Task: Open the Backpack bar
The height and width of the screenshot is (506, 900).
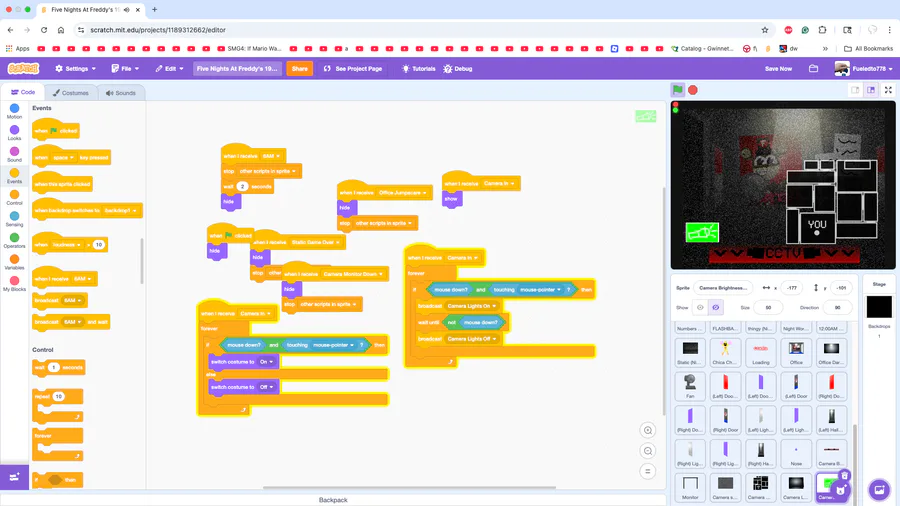Action: pyautogui.click(x=333, y=500)
